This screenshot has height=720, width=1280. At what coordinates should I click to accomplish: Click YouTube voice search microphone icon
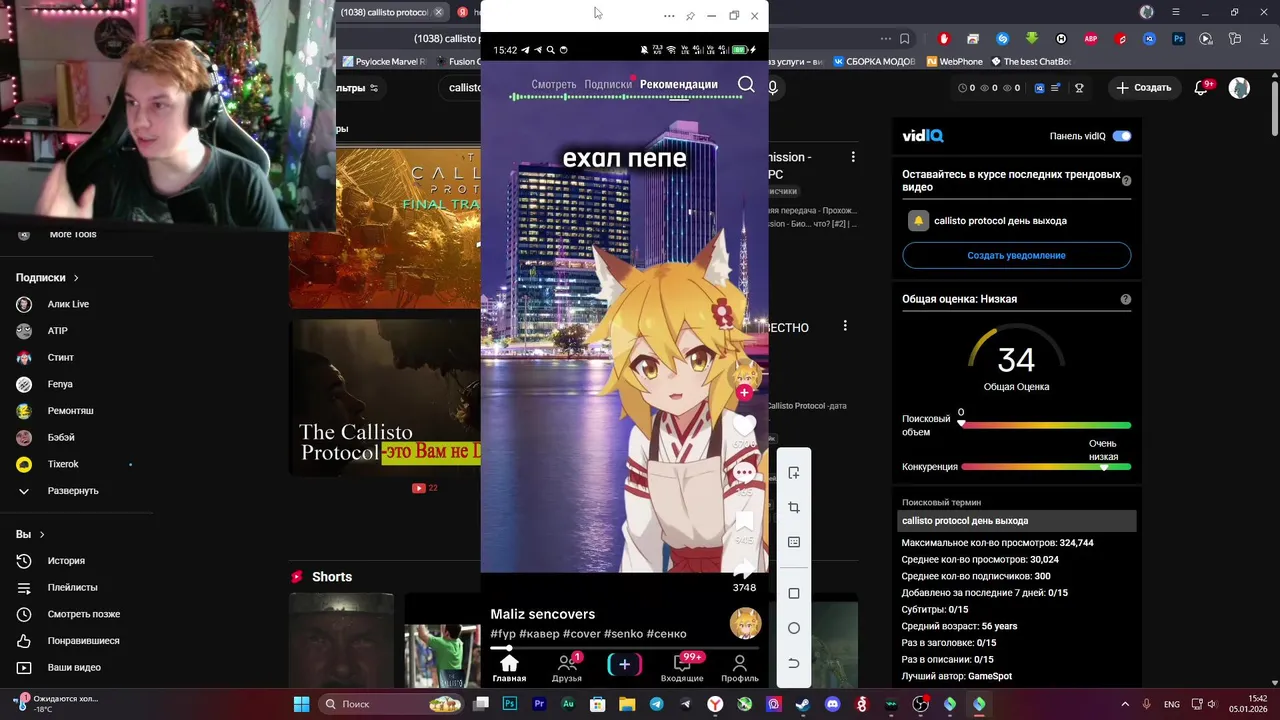pos(772,88)
